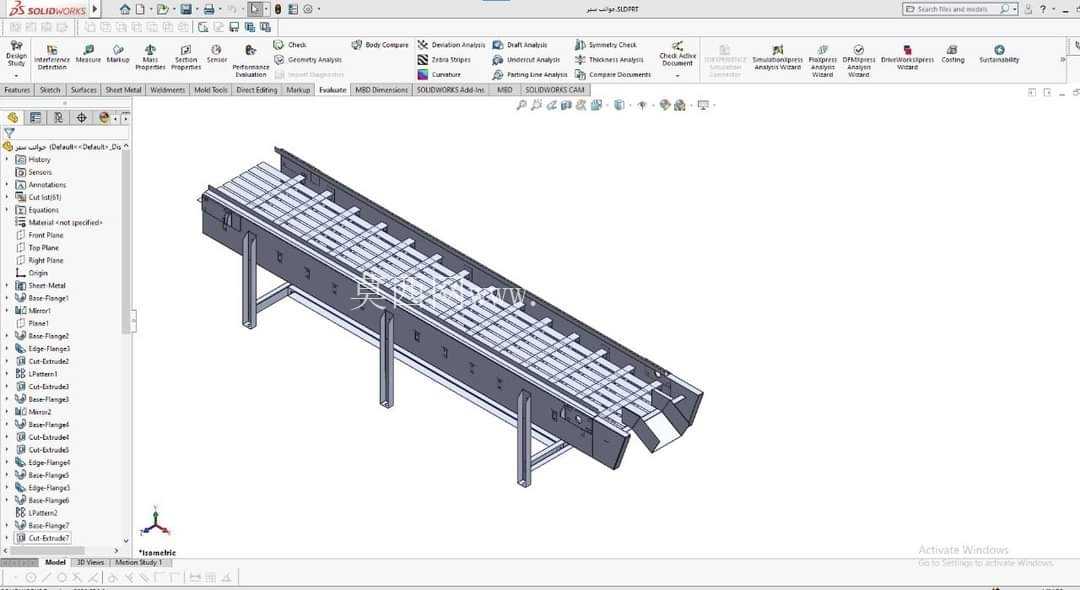Expand the Annotations tree node
Viewport: 1080px width, 590px height.
(x=7, y=185)
